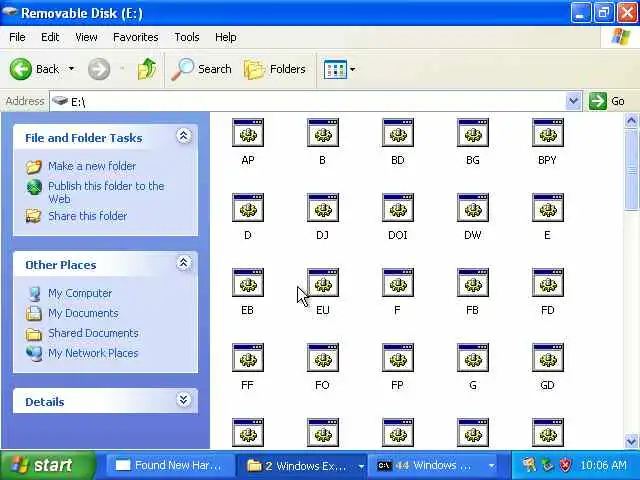Viewport: 640px width, 480px height.
Task: Open the Search pane
Action: (201, 69)
